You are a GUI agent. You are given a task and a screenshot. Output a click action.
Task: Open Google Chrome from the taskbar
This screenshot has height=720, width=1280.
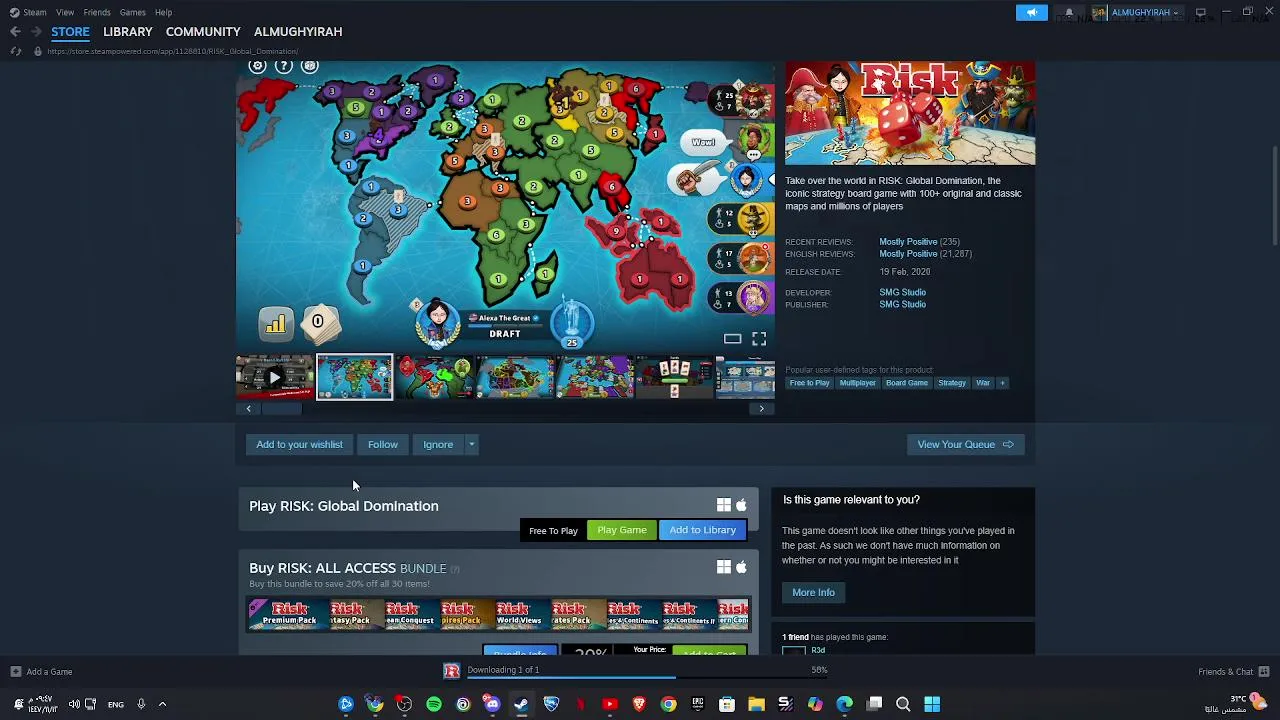pos(668,704)
